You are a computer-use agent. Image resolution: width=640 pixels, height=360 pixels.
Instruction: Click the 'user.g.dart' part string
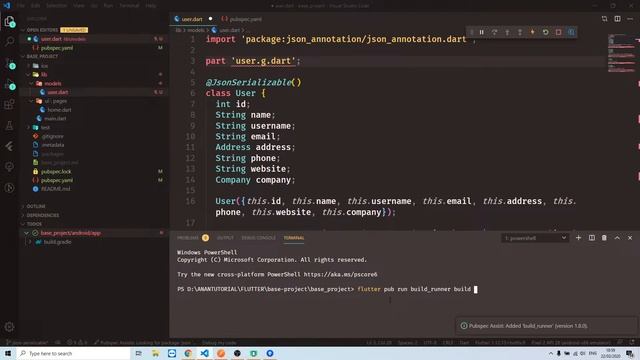click(263, 61)
